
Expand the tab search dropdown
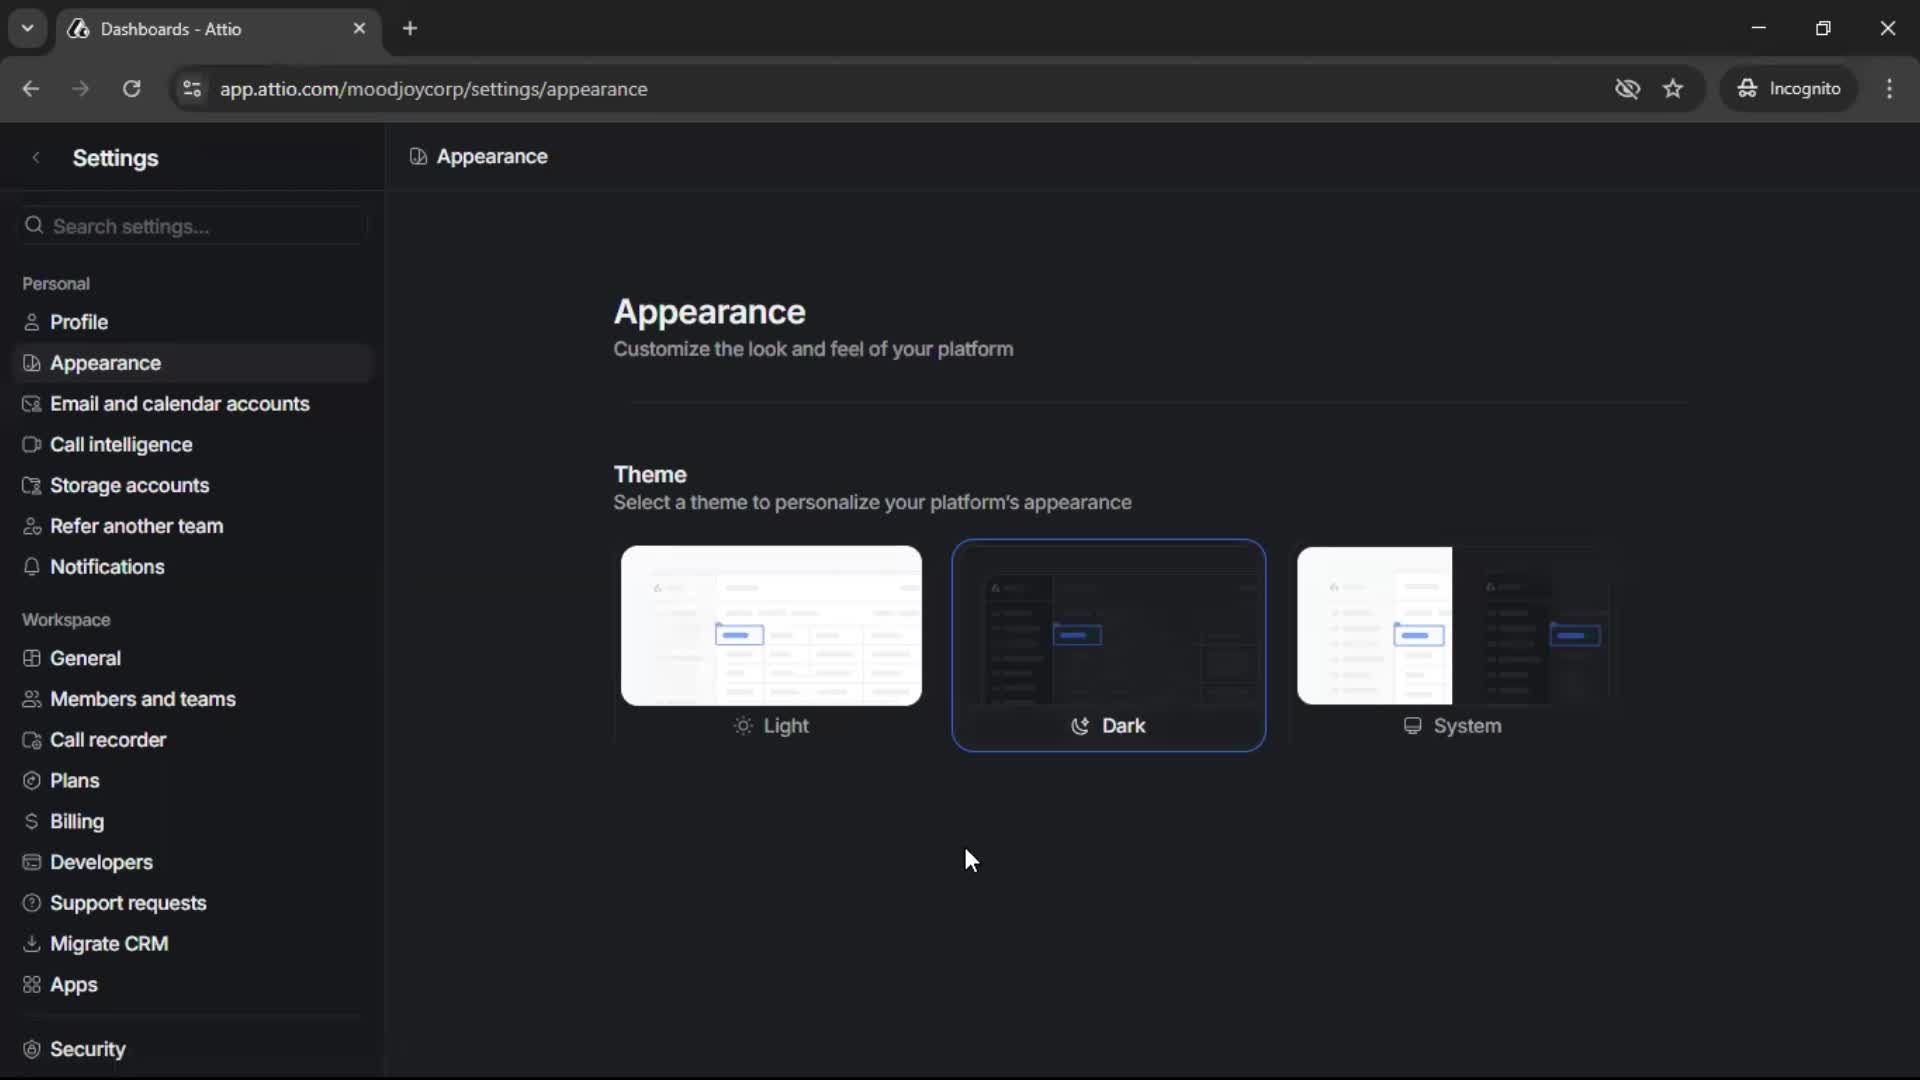tap(27, 28)
